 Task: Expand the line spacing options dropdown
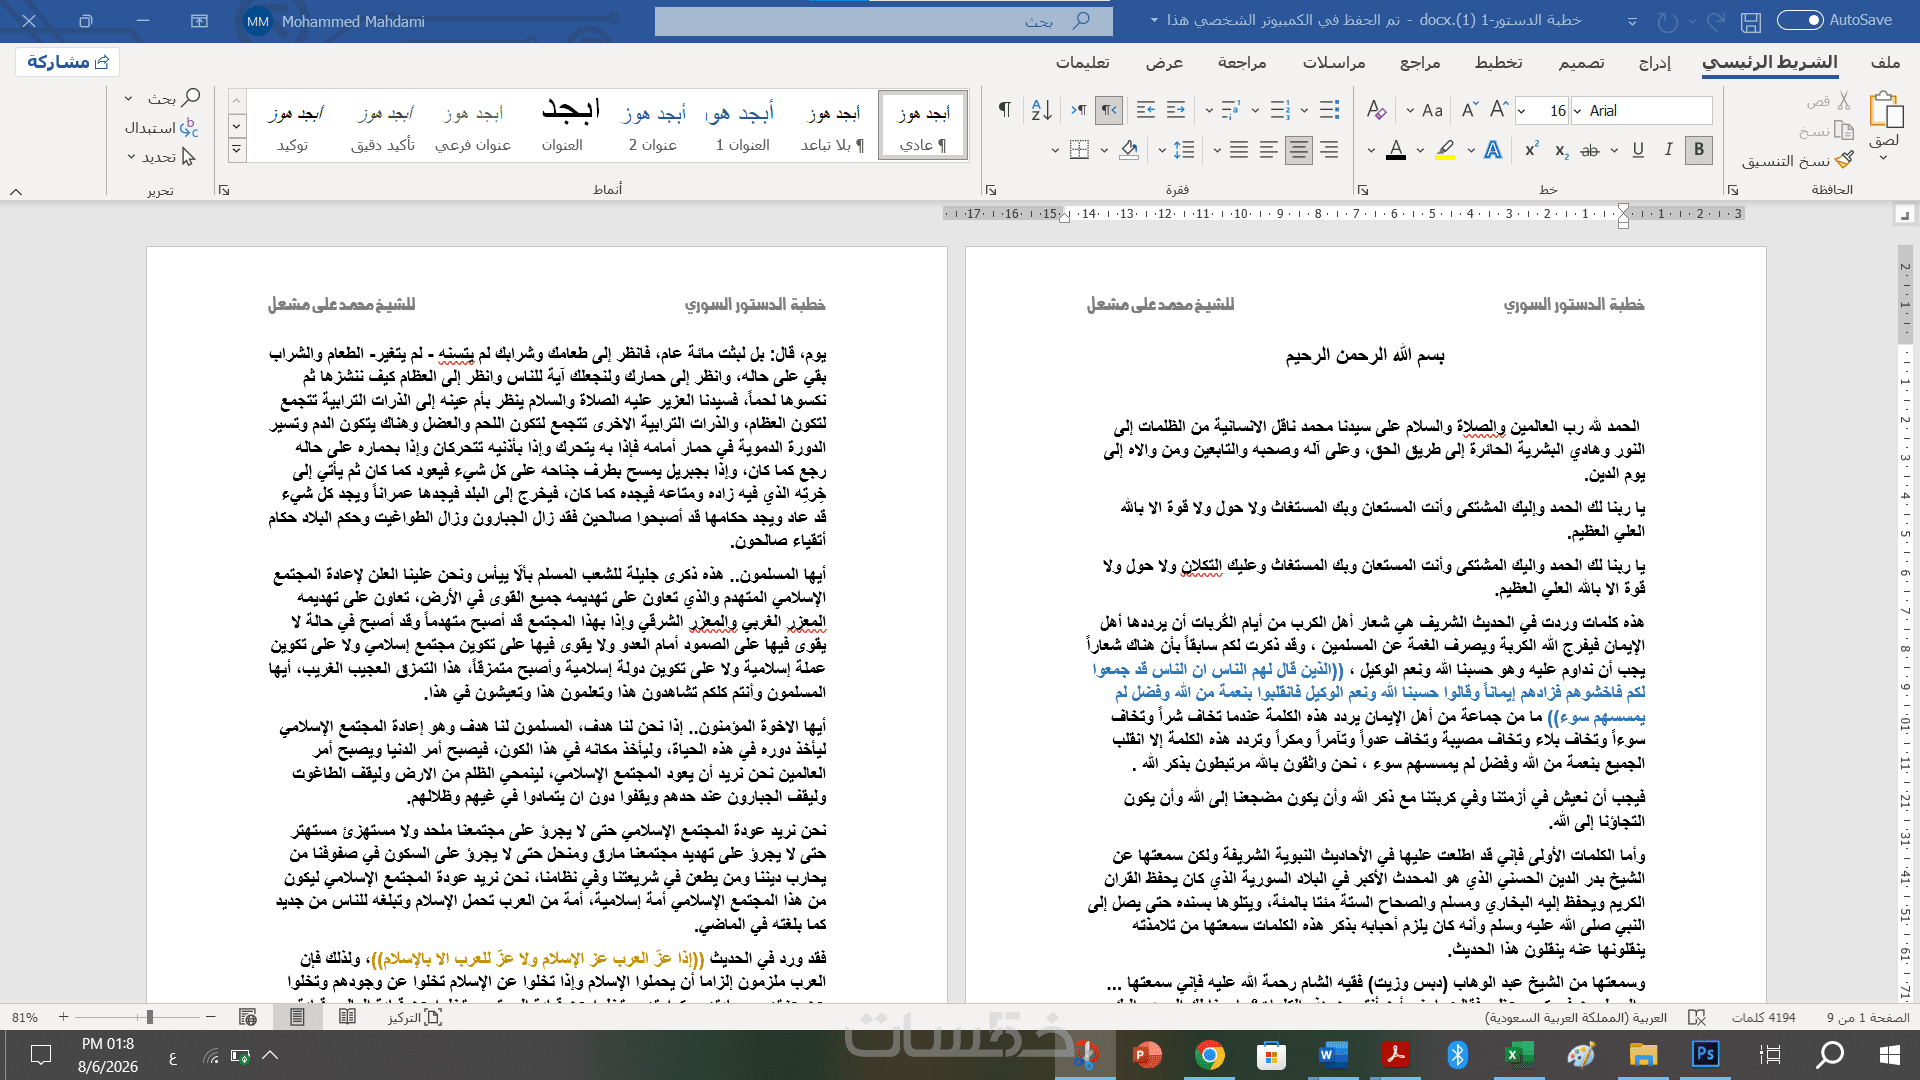1162,151
